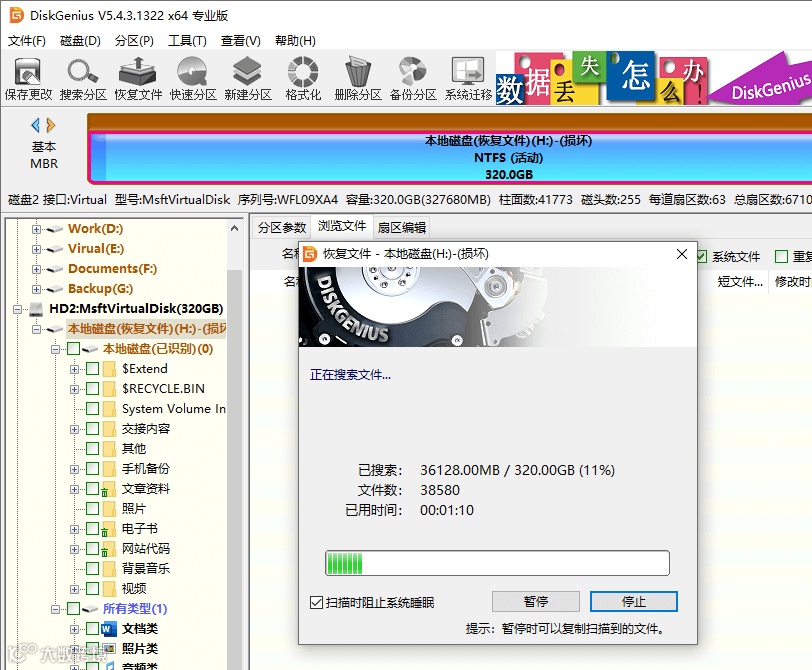Go to next disk with right arrow
This screenshot has width=812, height=670.
[x=51, y=125]
